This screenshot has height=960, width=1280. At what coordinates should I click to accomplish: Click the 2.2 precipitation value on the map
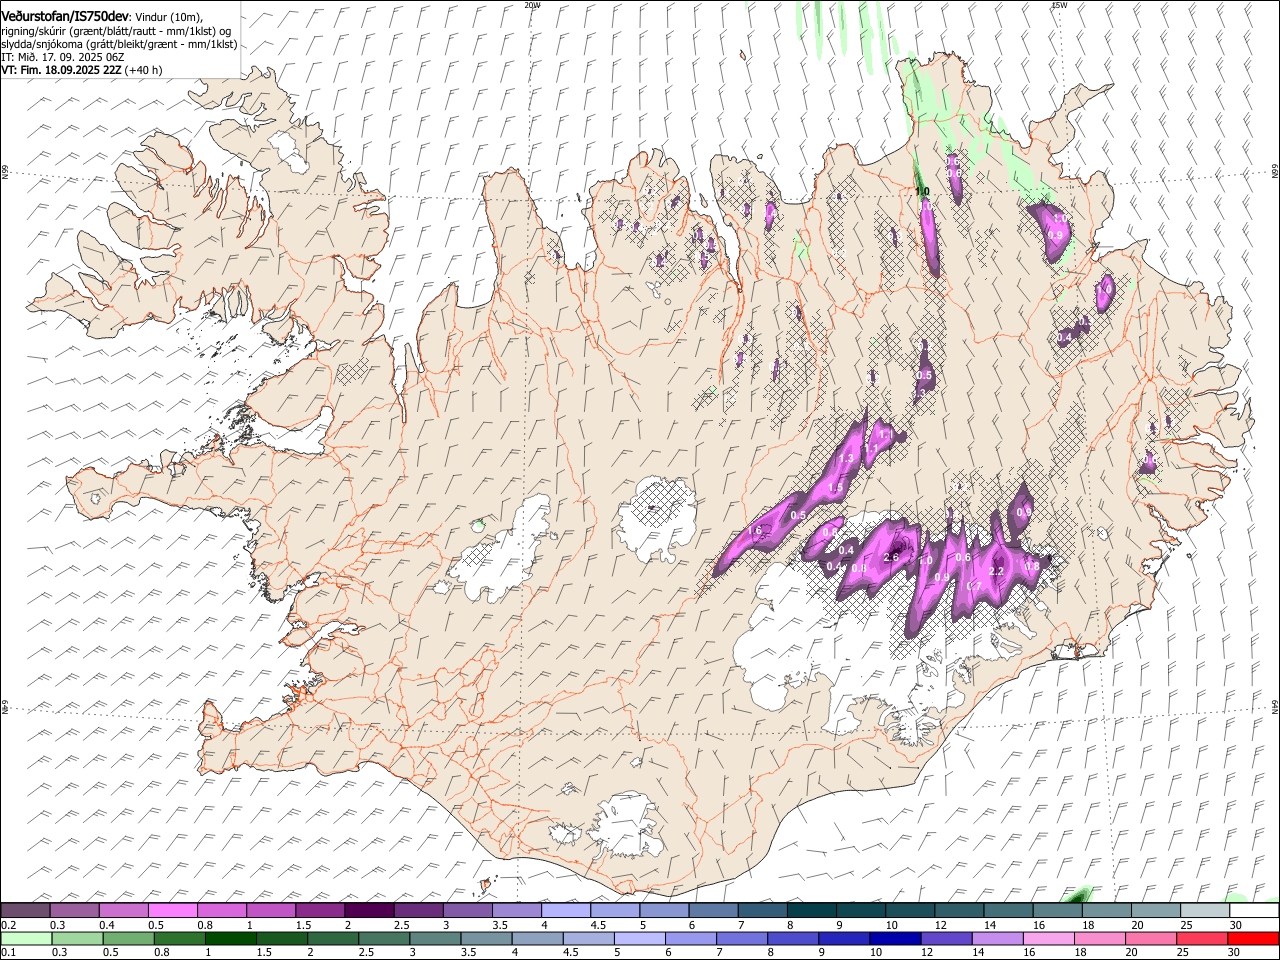tap(996, 572)
